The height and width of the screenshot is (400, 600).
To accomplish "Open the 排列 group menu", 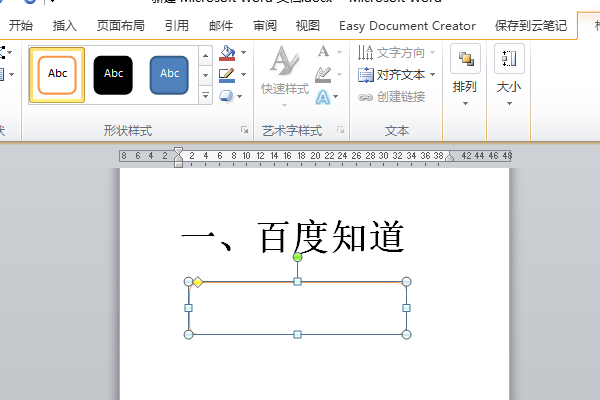I will pos(465,75).
